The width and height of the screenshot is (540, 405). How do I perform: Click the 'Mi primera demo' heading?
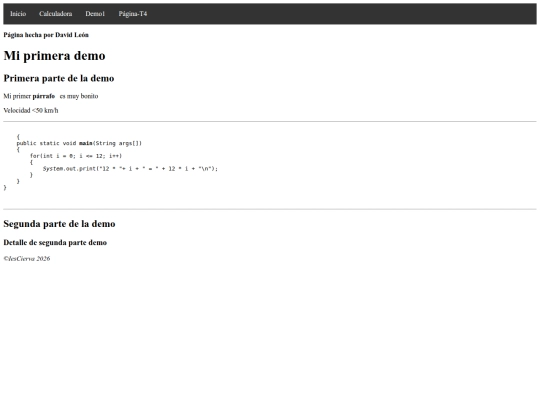54,55
